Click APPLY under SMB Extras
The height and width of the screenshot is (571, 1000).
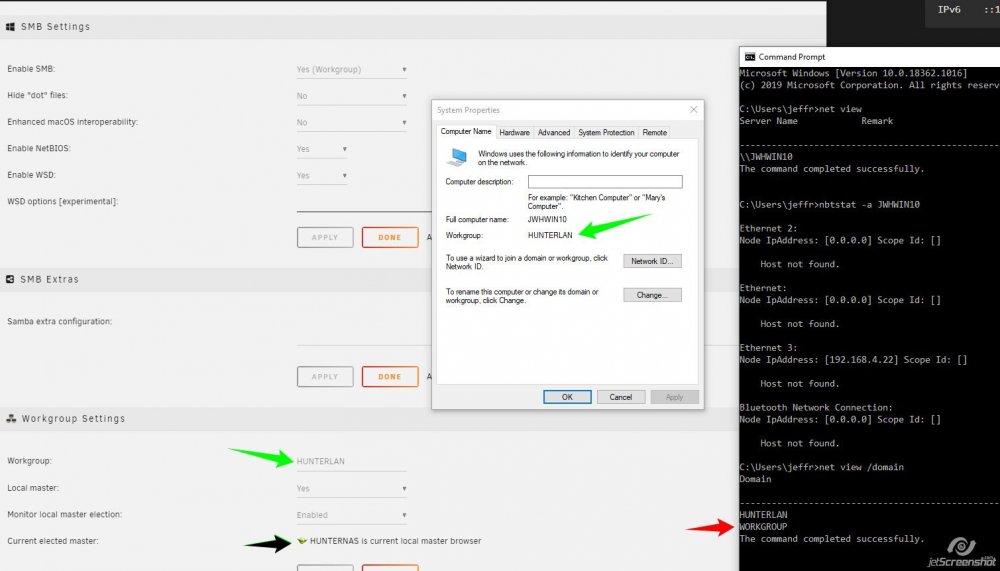coord(325,376)
